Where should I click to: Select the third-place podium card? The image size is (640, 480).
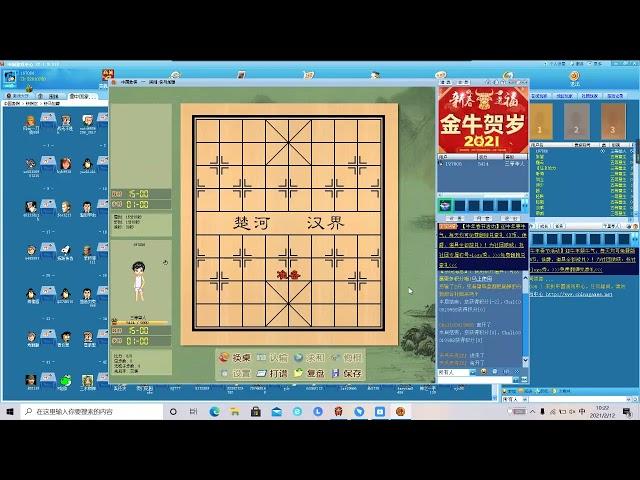click(612, 122)
